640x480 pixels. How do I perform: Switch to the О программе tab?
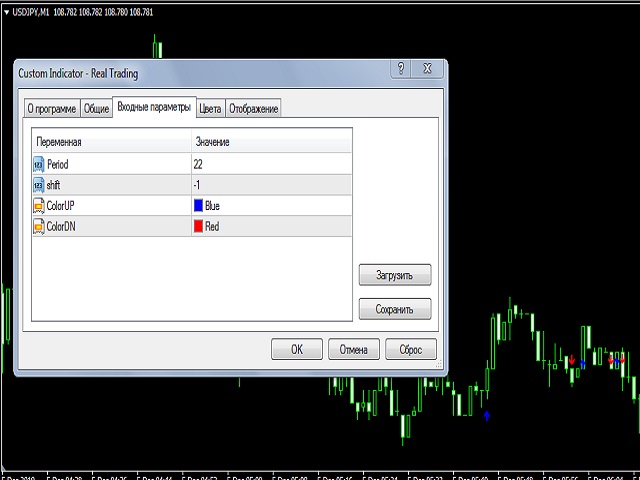pyautogui.click(x=51, y=108)
